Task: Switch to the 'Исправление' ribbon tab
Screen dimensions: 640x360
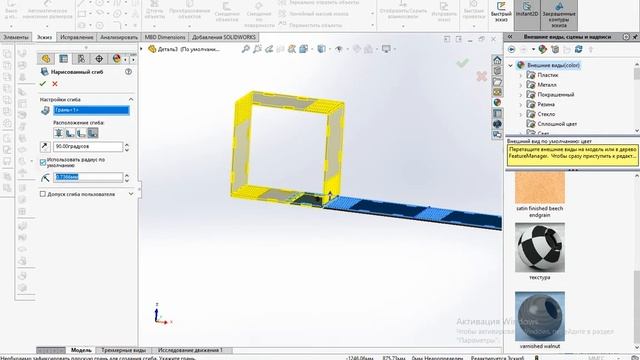Action: tap(77, 37)
